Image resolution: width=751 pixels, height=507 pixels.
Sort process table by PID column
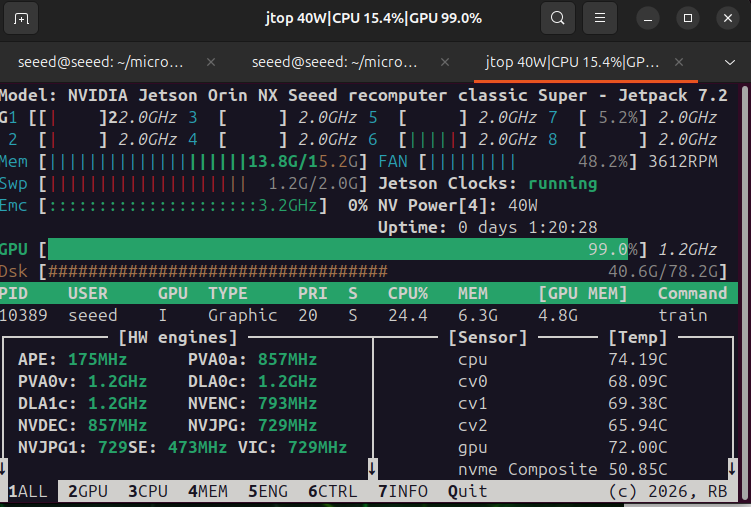point(14,293)
